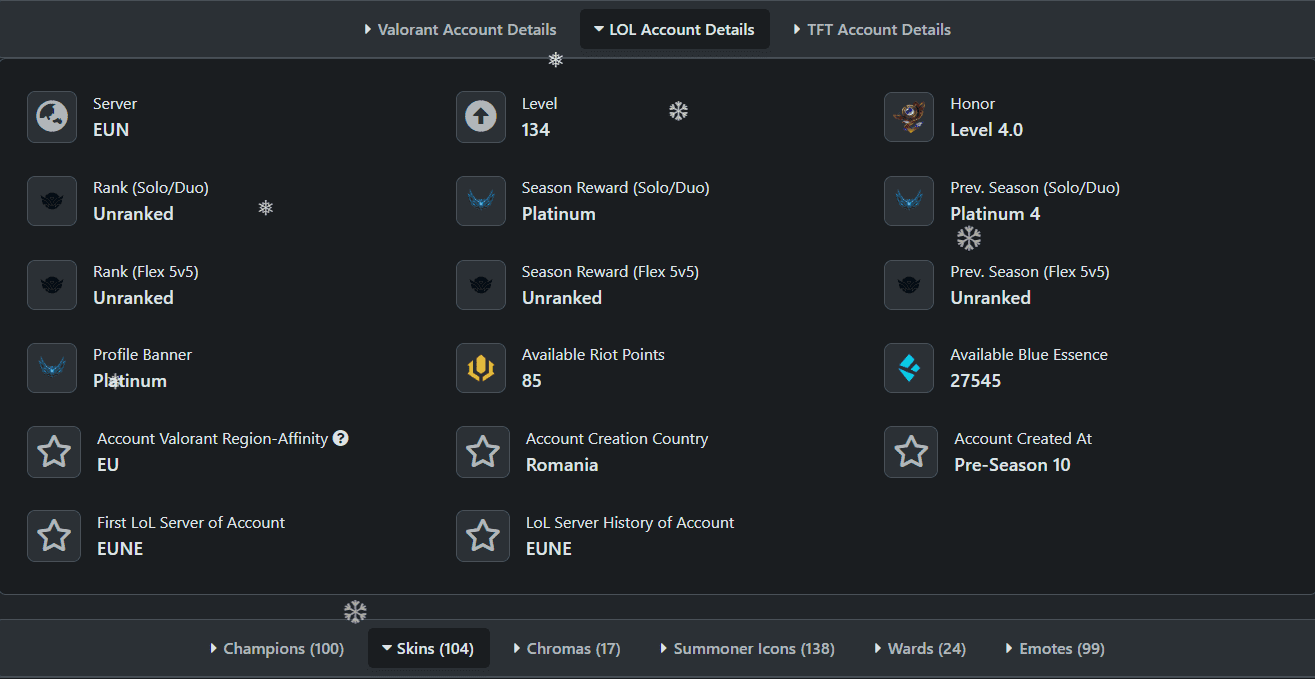1315x679 pixels.
Task: Select the Skins (104) tab
Action: 428,648
